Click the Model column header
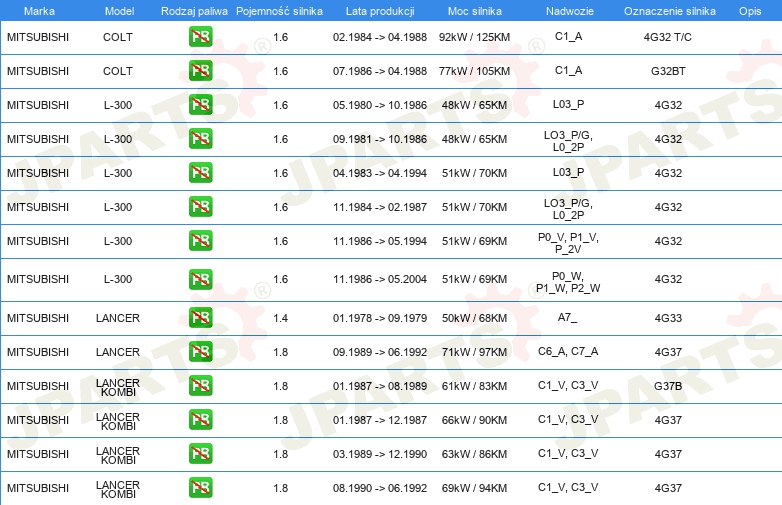 pos(119,11)
